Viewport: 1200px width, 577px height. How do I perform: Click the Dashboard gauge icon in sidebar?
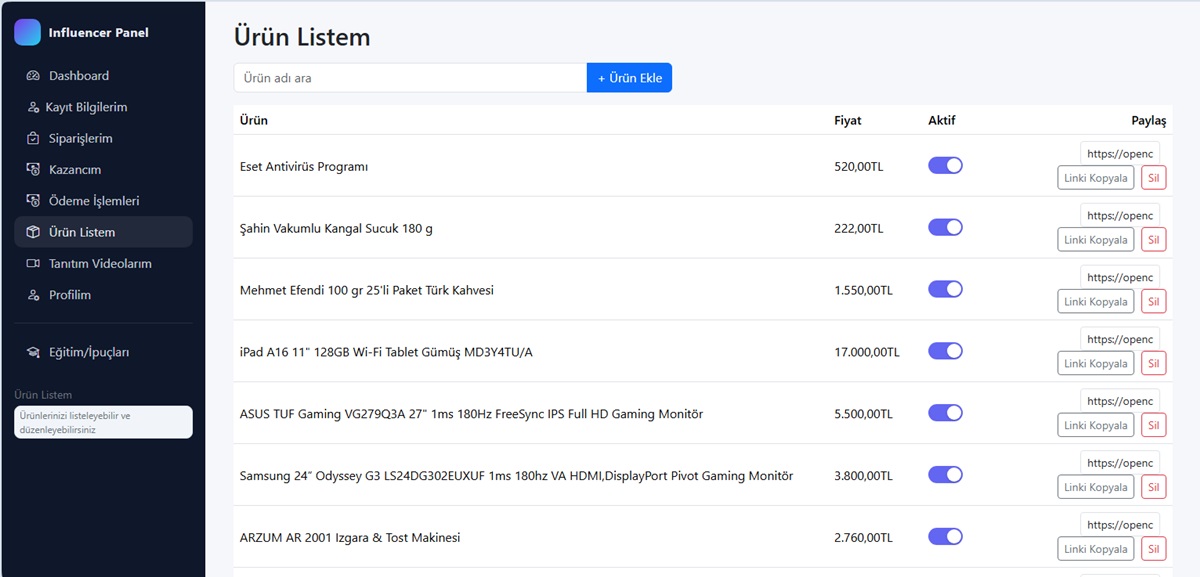pyautogui.click(x=33, y=76)
